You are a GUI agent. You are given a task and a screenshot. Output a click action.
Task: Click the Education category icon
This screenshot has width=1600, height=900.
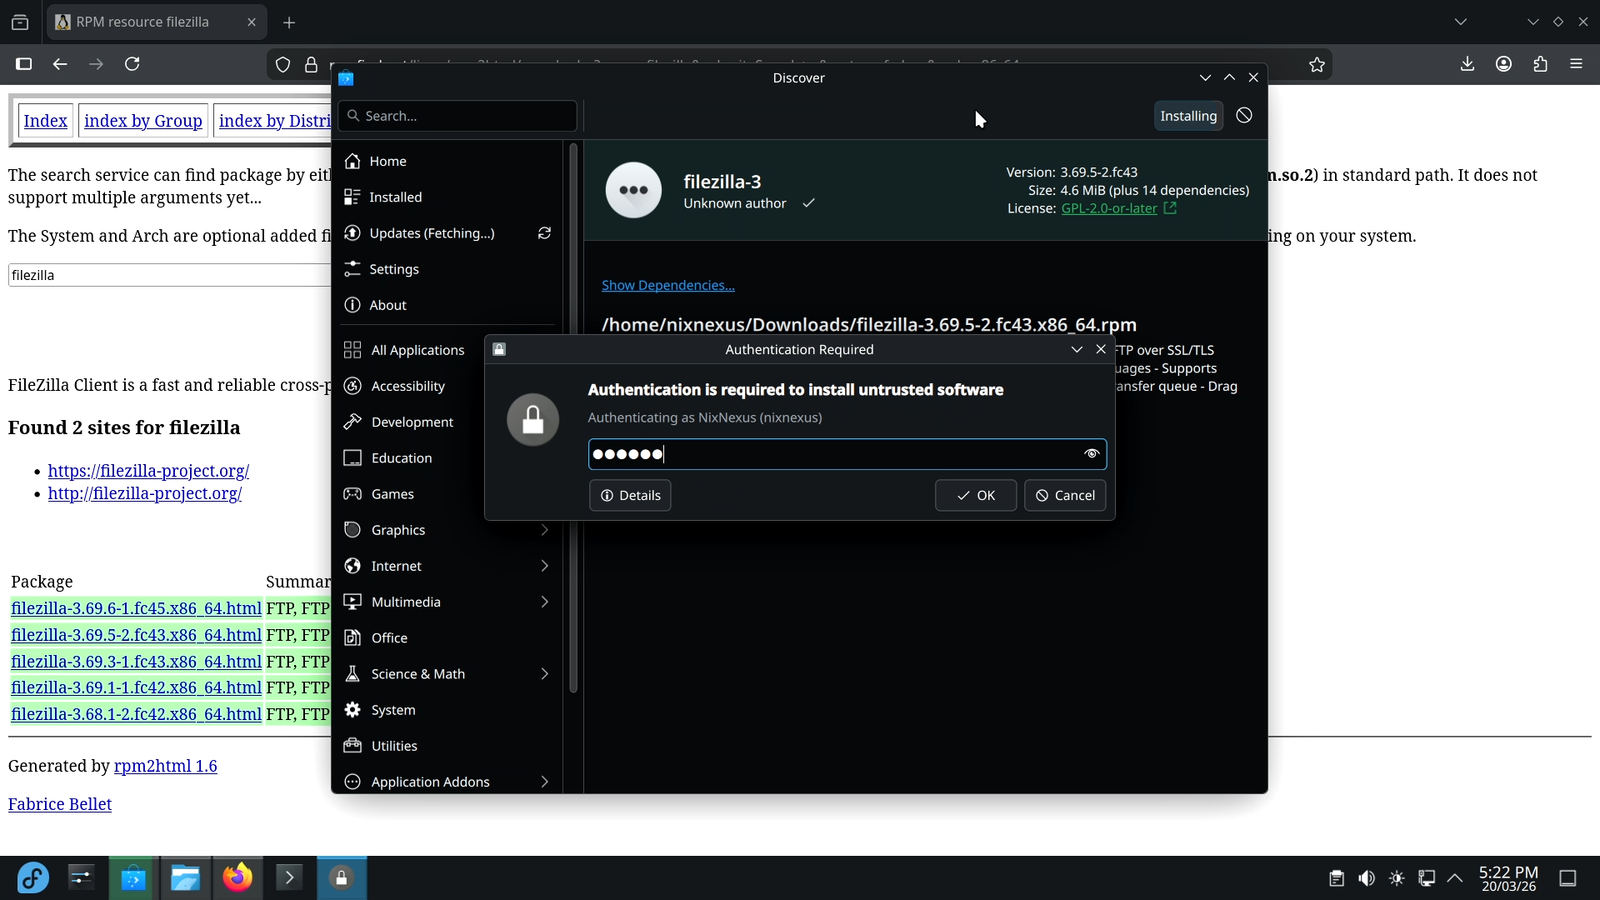click(352, 458)
